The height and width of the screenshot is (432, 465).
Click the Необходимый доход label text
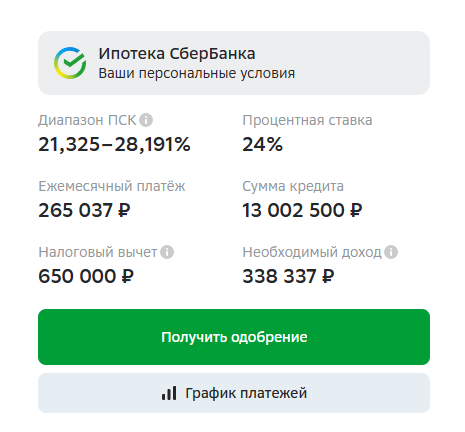pyautogui.click(x=312, y=252)
